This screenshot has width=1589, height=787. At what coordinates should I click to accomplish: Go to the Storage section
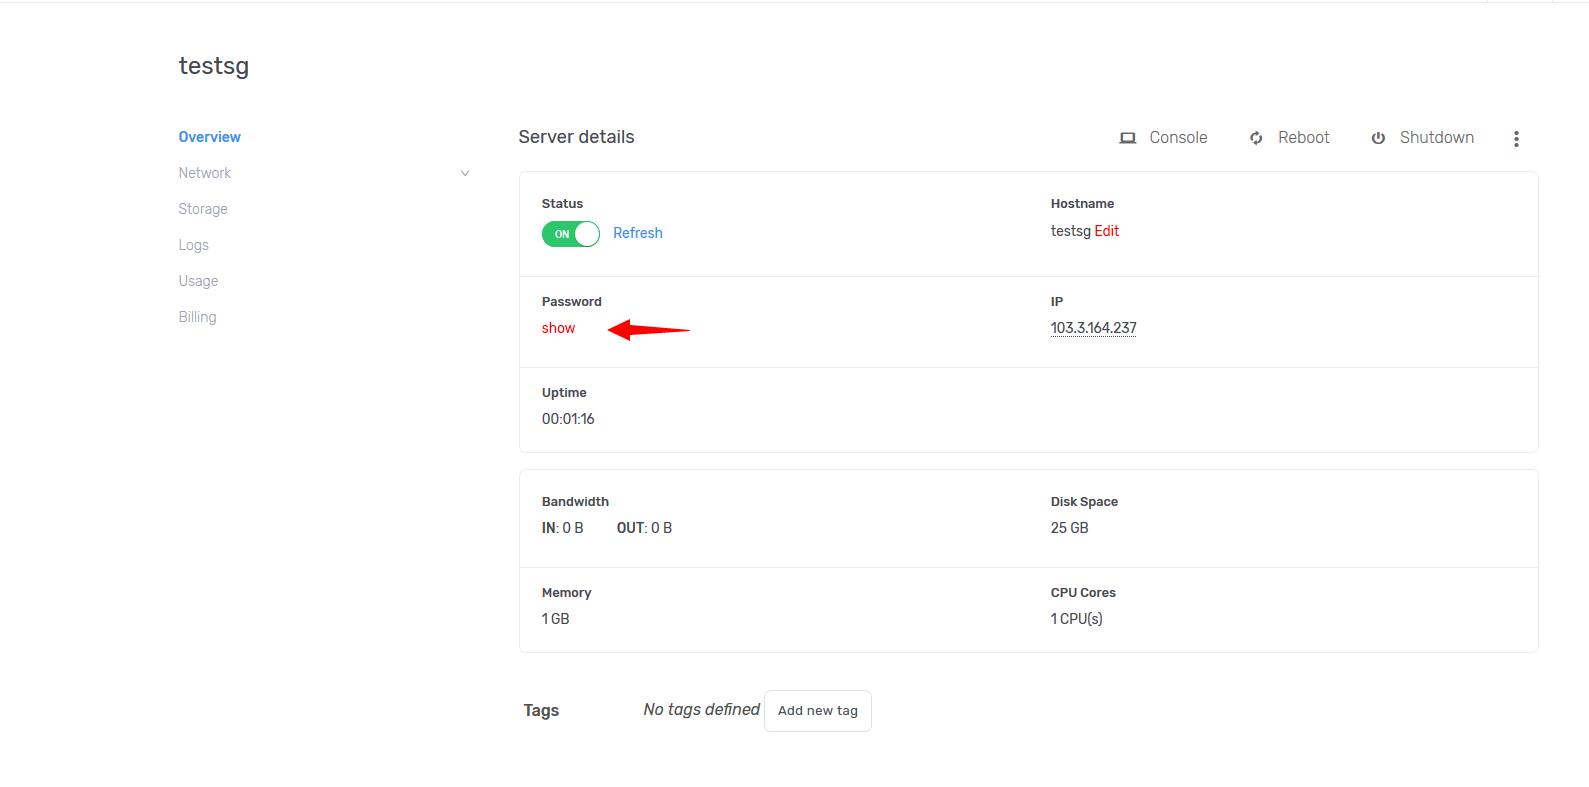point(203,209)
